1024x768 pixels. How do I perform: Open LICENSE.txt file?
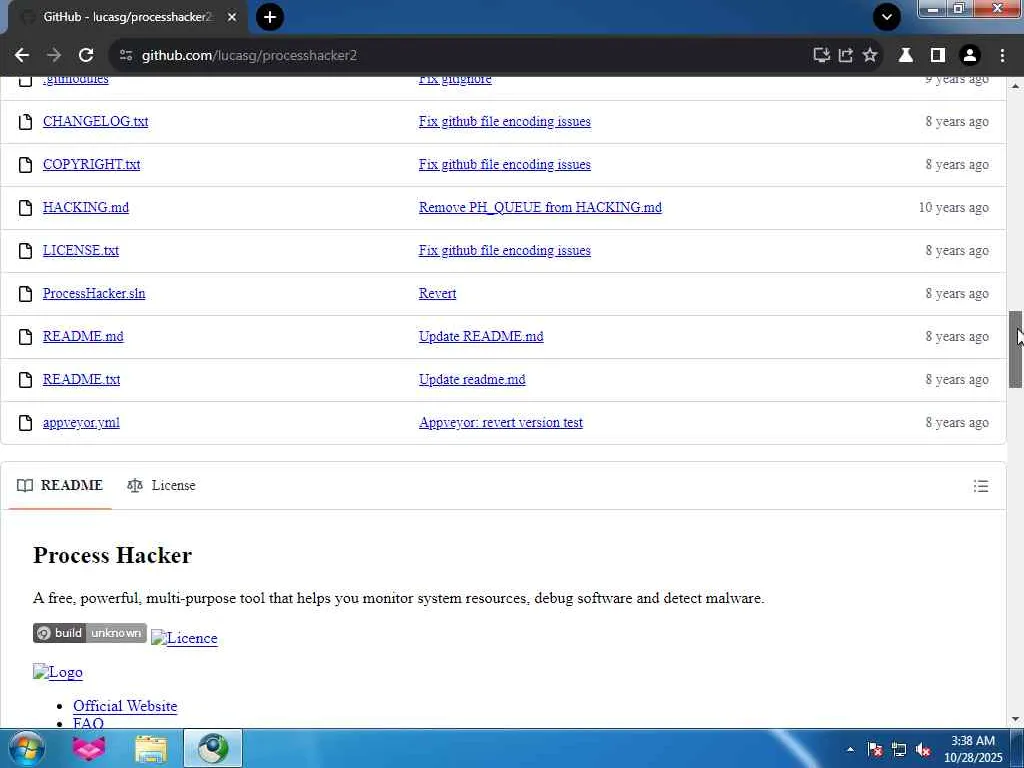(x=81, y=251)
